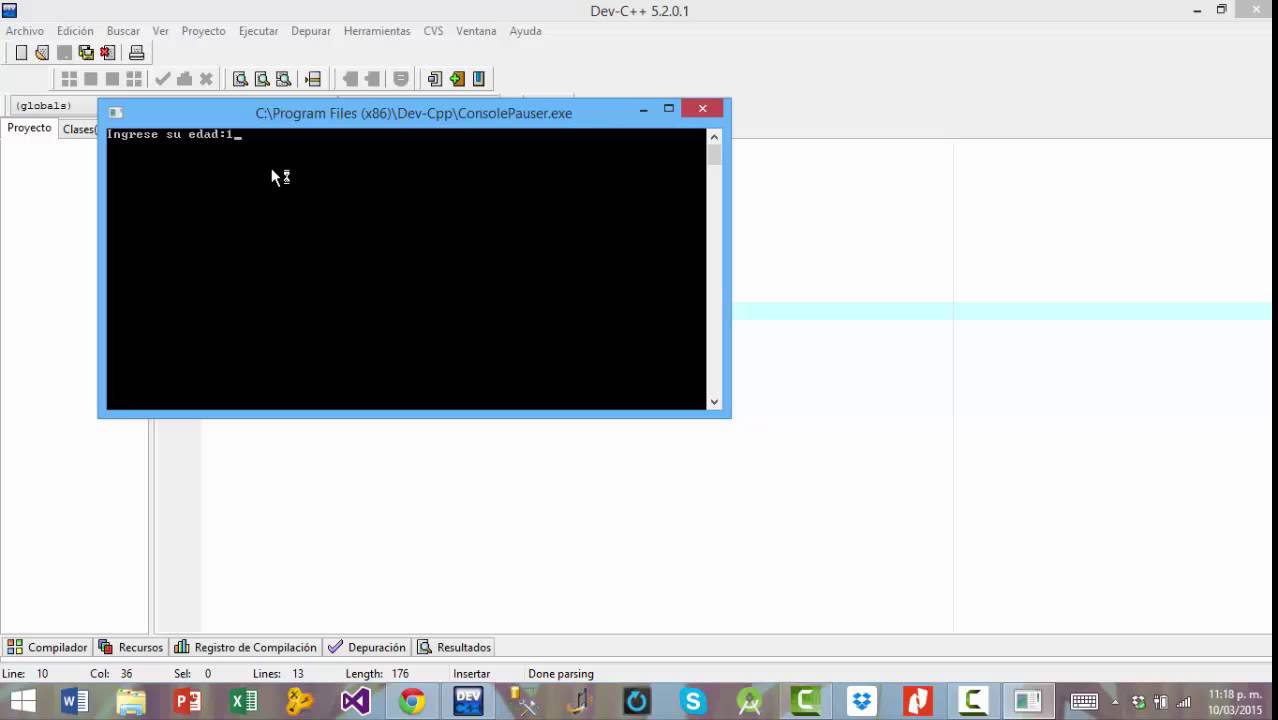Click the grayed Save toolbar icon
1278x720 pixels.
pyautogui.click(x=64, y=53)
